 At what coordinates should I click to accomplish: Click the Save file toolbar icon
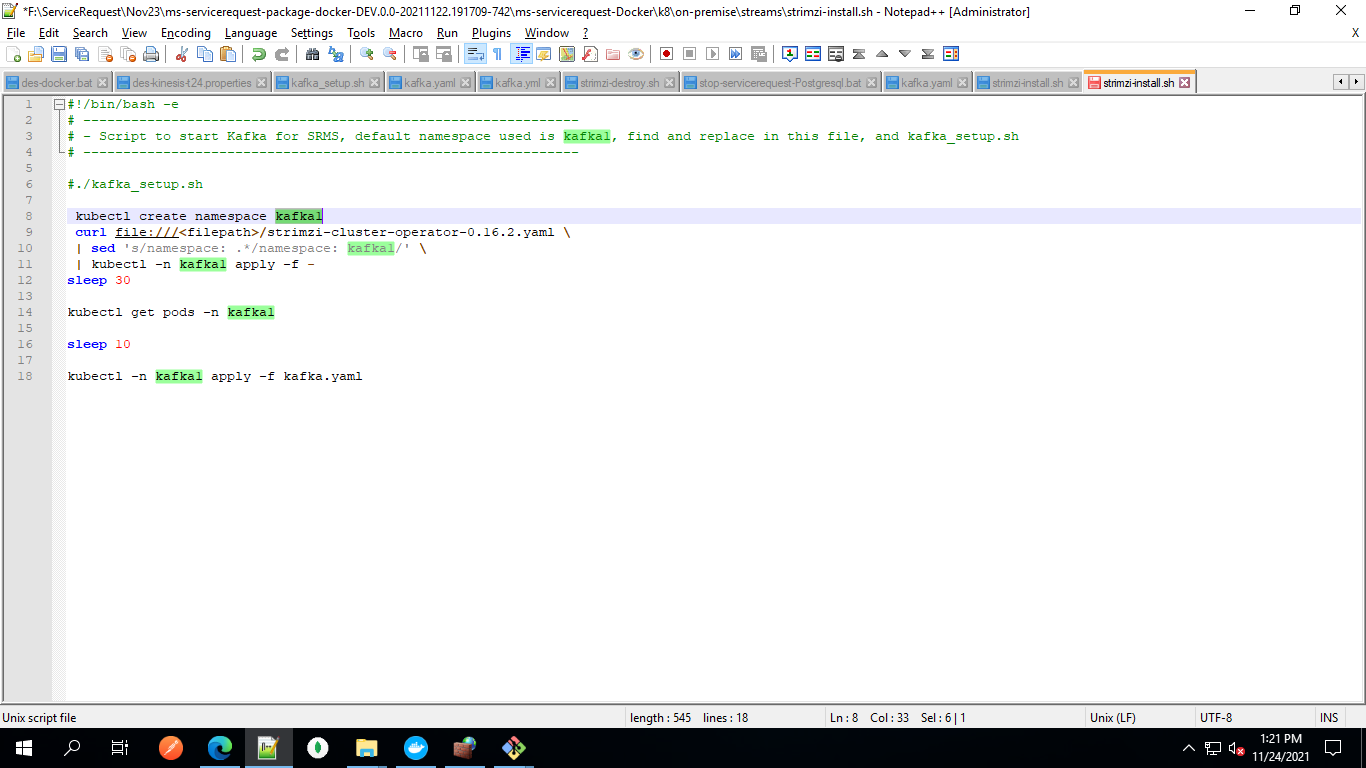[58, 54]
